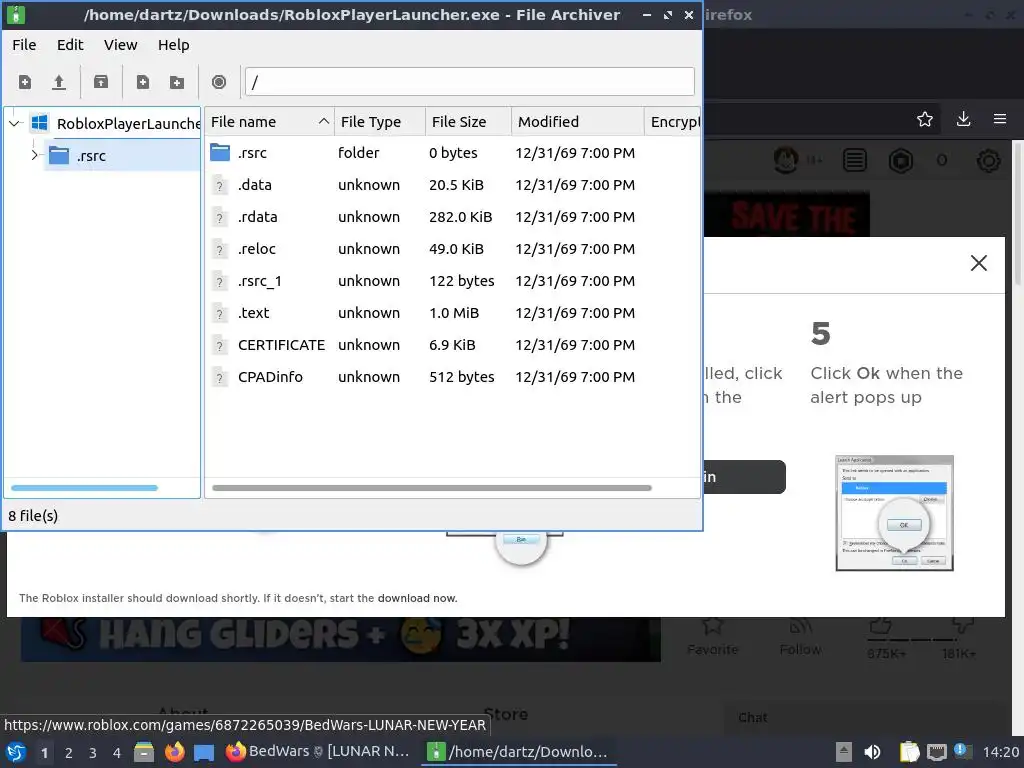Click the archive path input field
The width and height of the screenshot is (1024, 768).
click(x=470, y=82)
